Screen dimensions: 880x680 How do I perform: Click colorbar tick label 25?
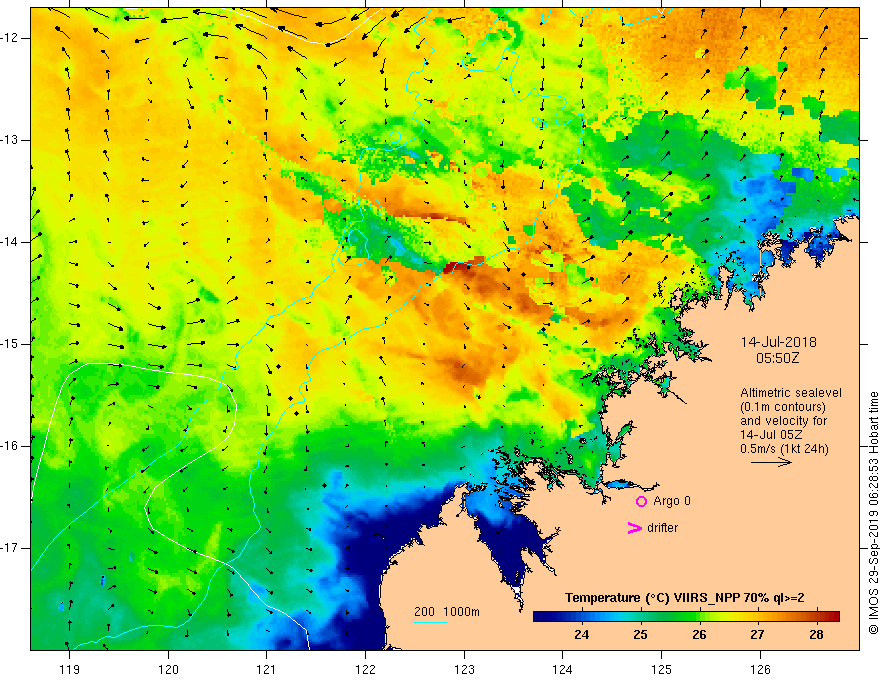click(x=640, y=635)
